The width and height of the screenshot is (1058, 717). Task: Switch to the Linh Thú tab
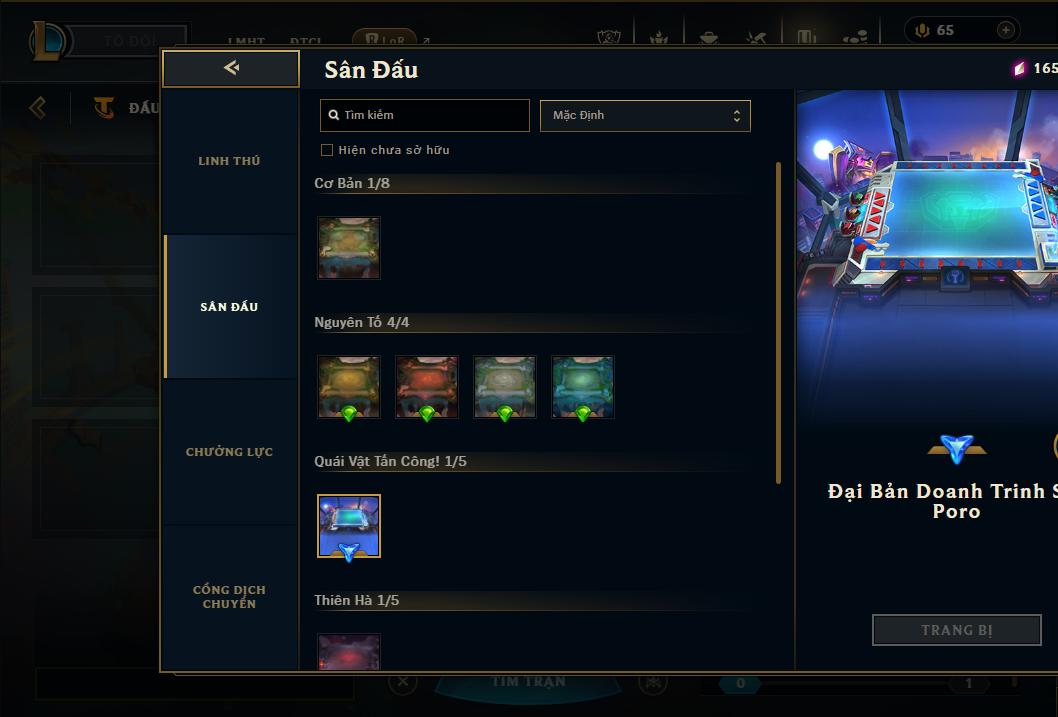(x=229, y=161)
